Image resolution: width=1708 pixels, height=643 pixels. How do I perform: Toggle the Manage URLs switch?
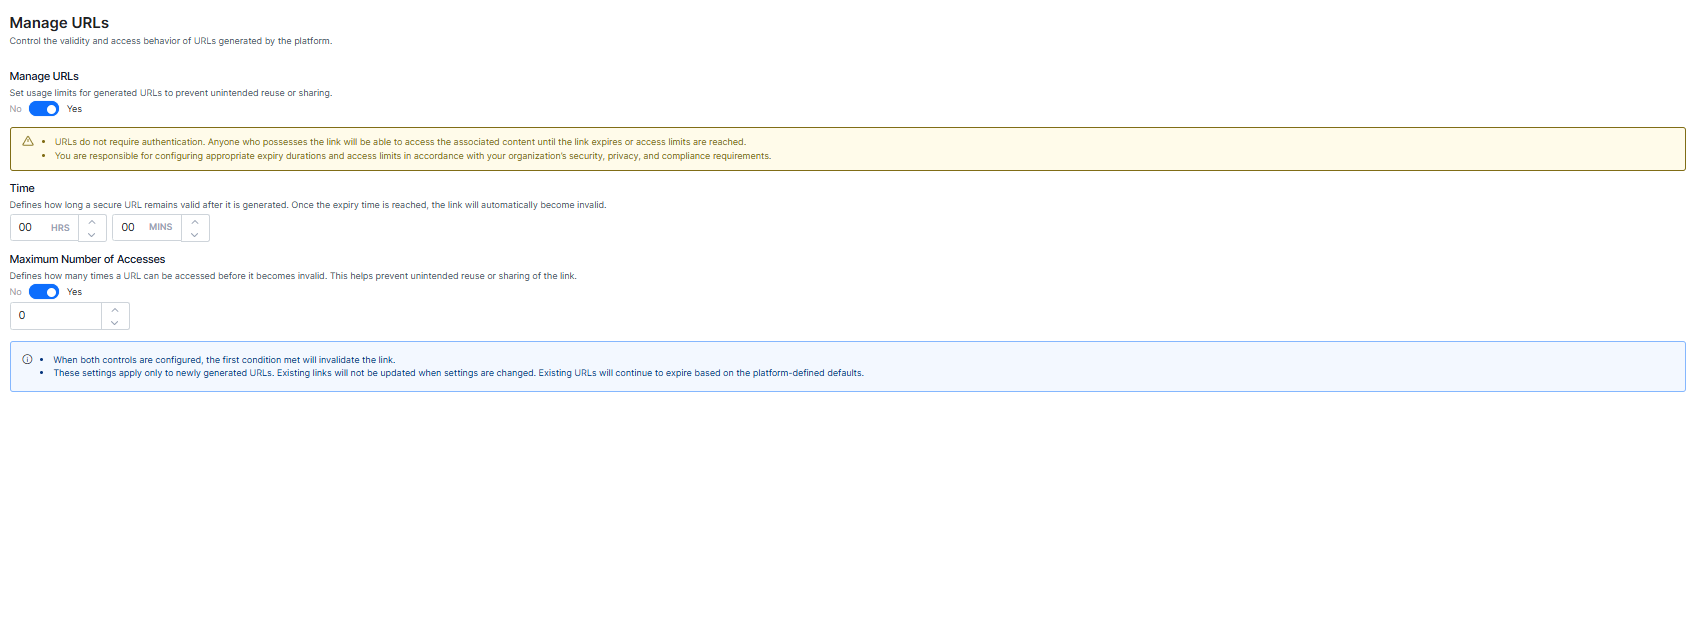pyautogui.click(x=44, y=109)
